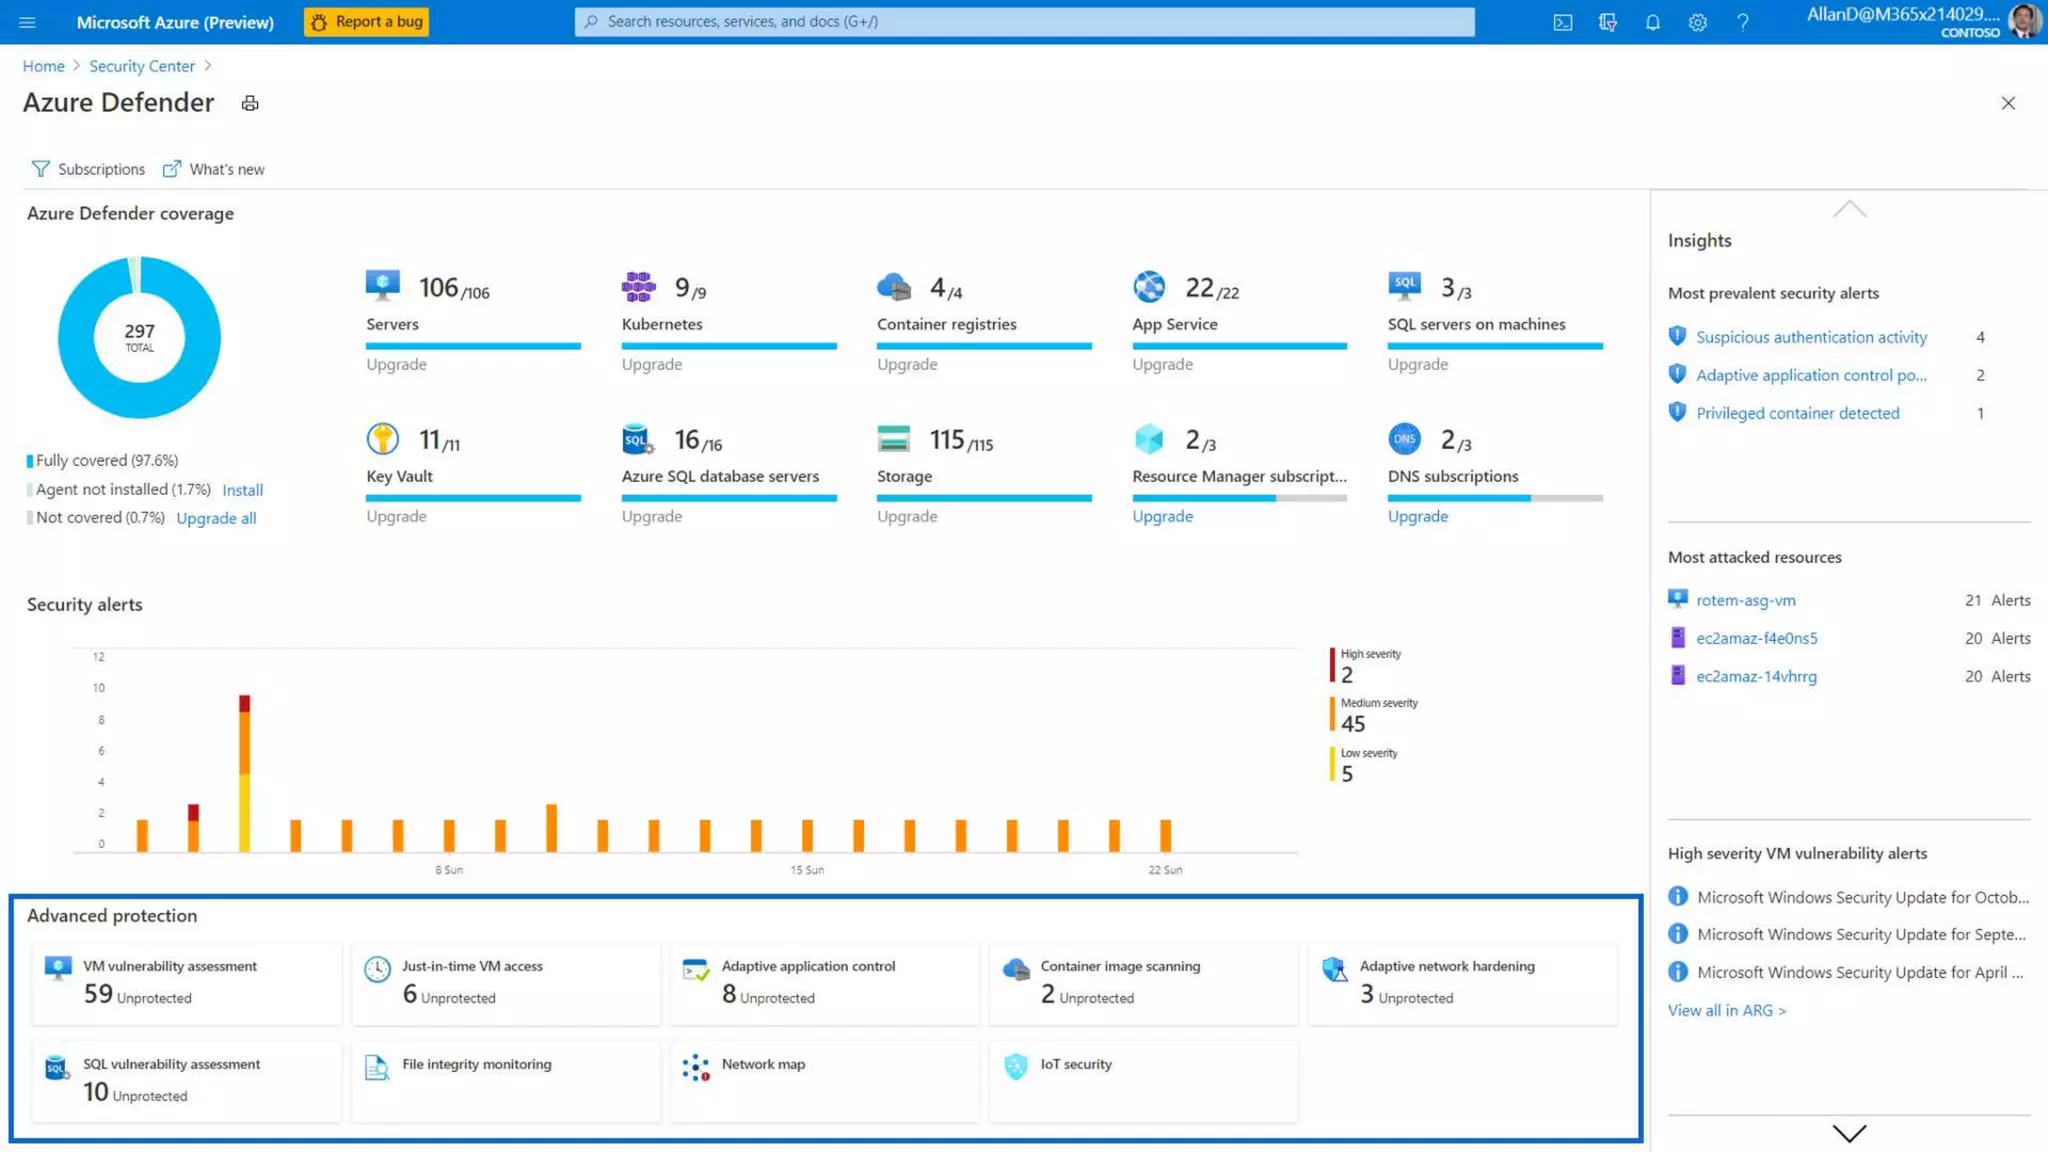Viewport: 2048px width, 1152px height.
Task: Click the coverage donut chart
Action: (x=139, y=337)
